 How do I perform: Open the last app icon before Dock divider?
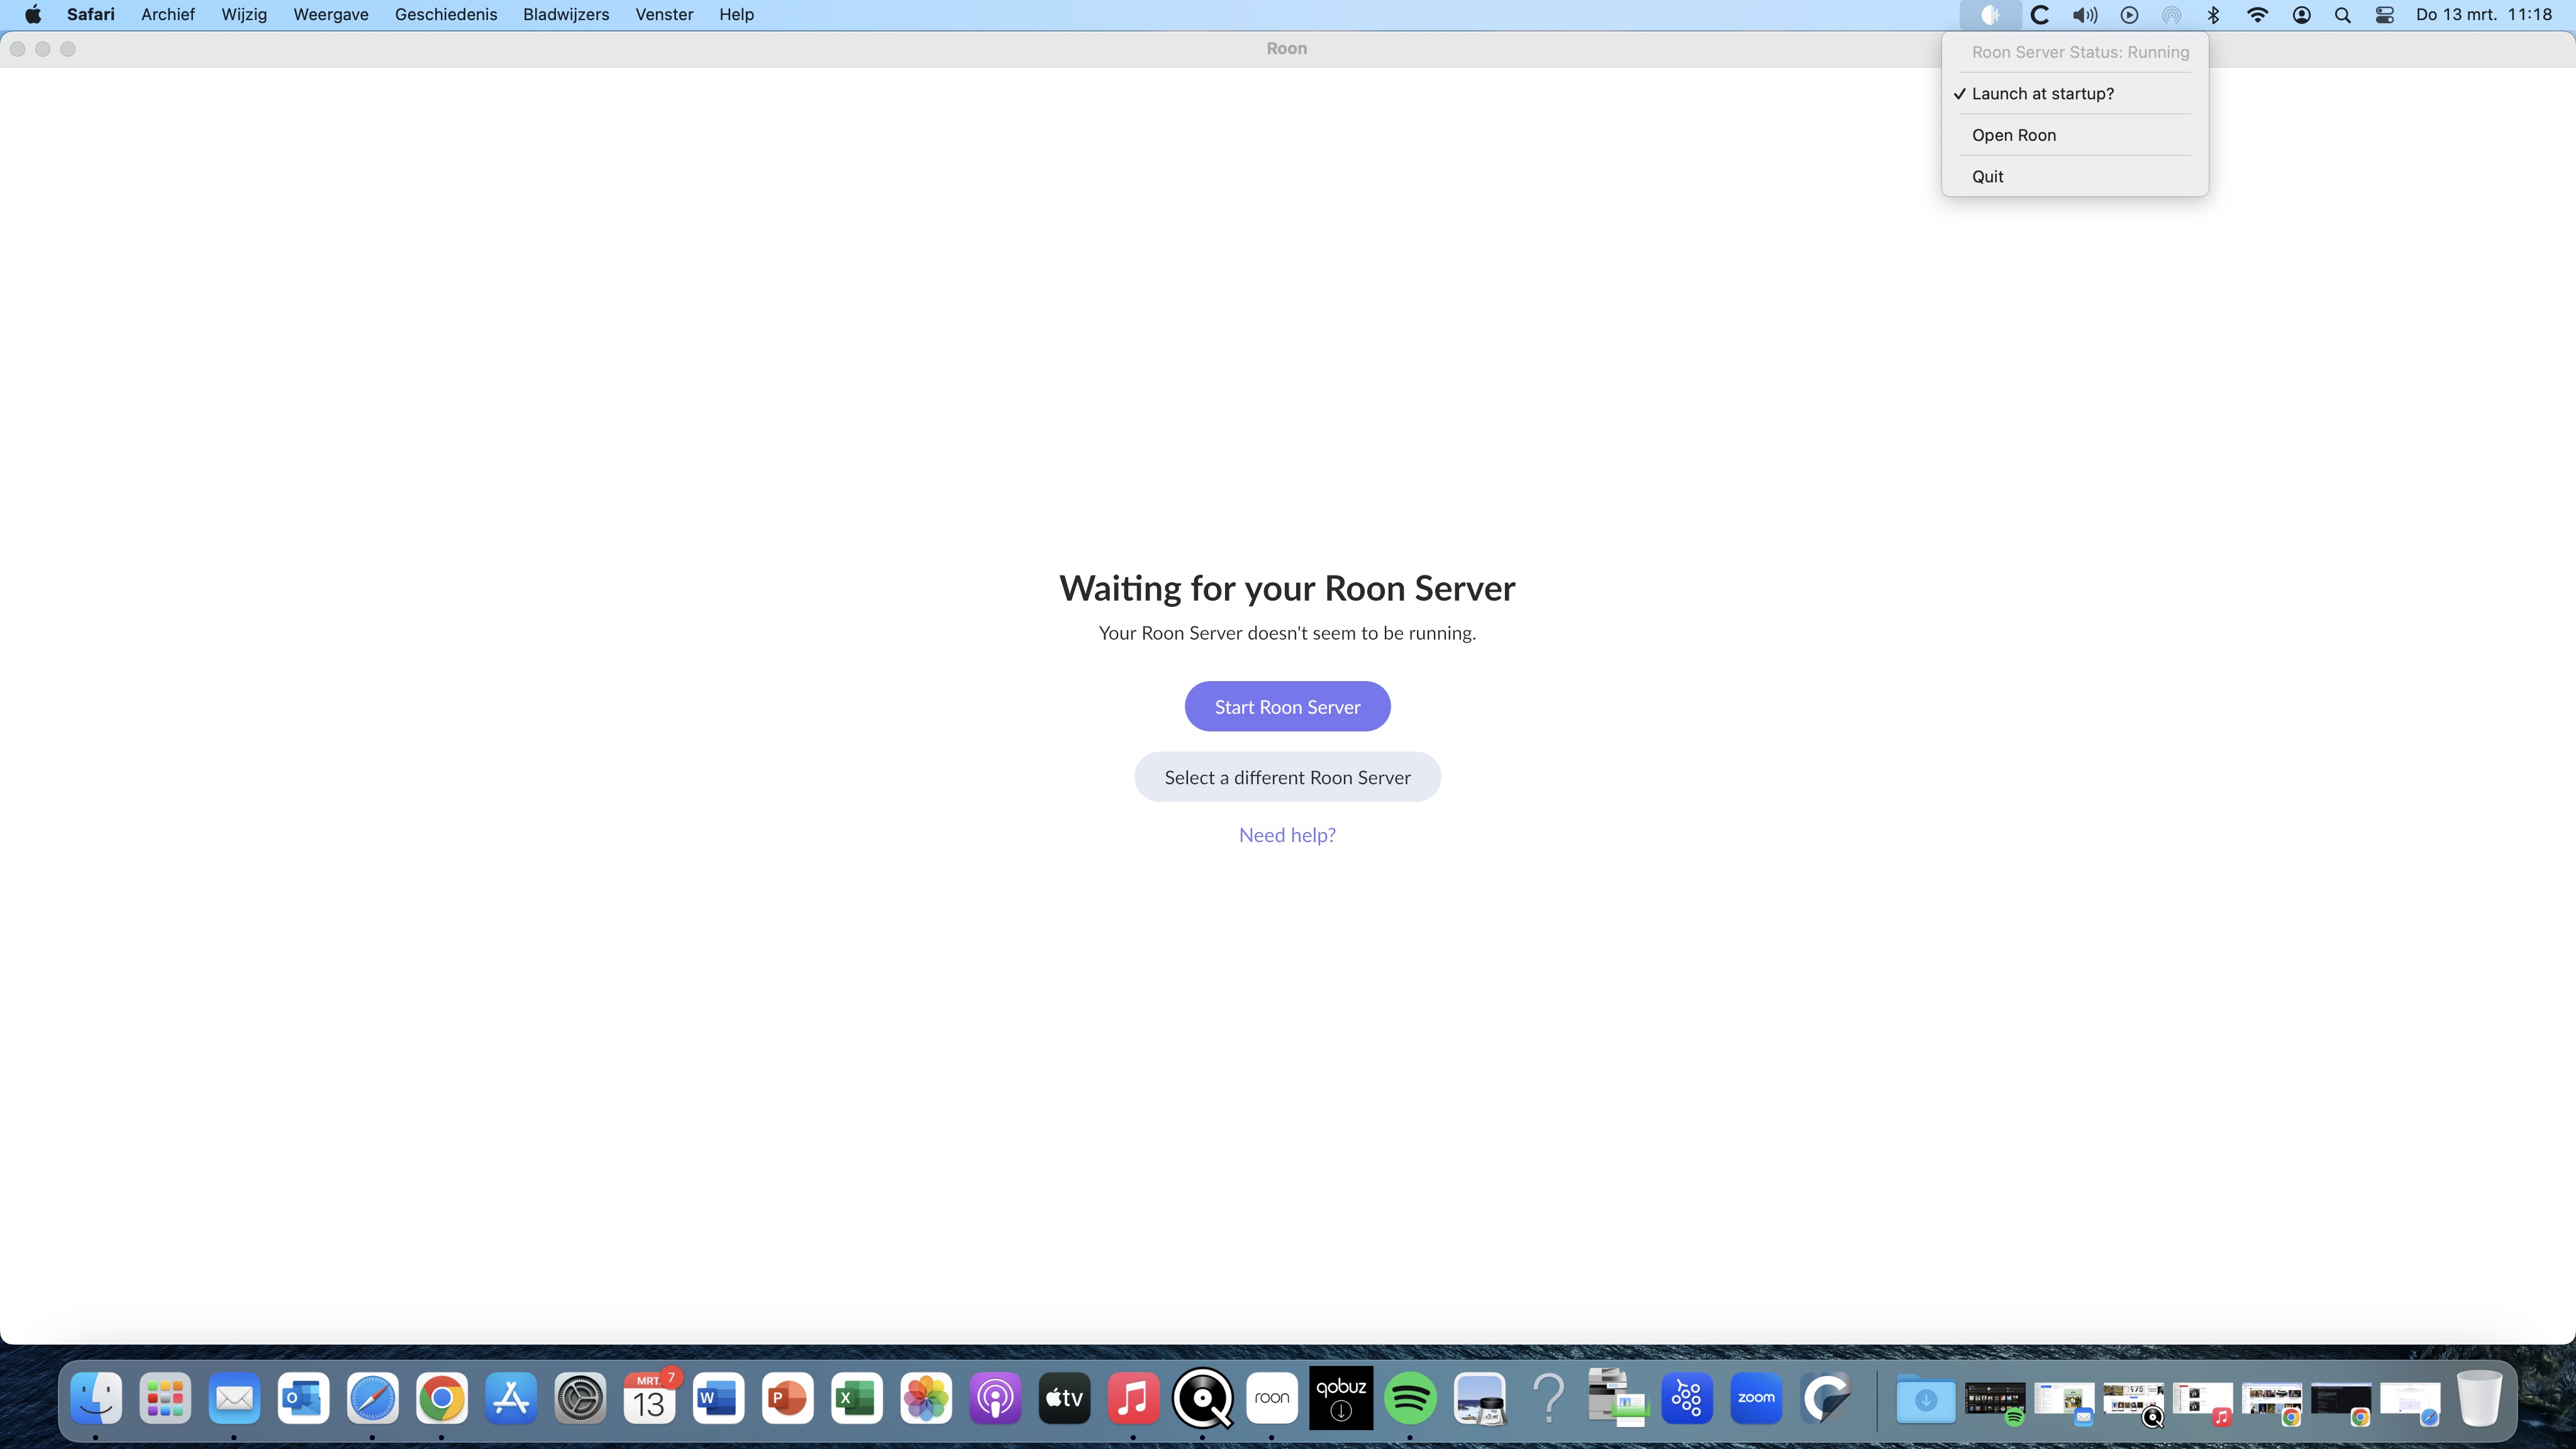click(1825, 1397)
